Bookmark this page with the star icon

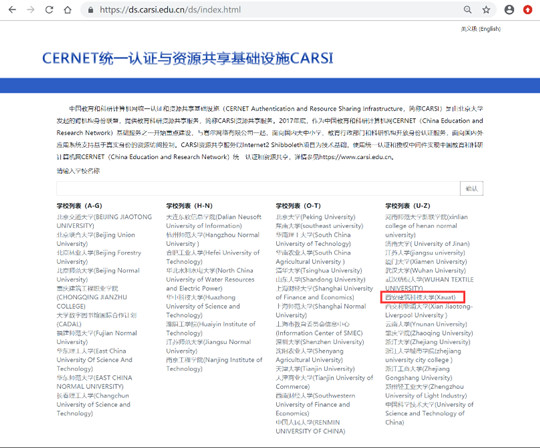pos(486,10)
